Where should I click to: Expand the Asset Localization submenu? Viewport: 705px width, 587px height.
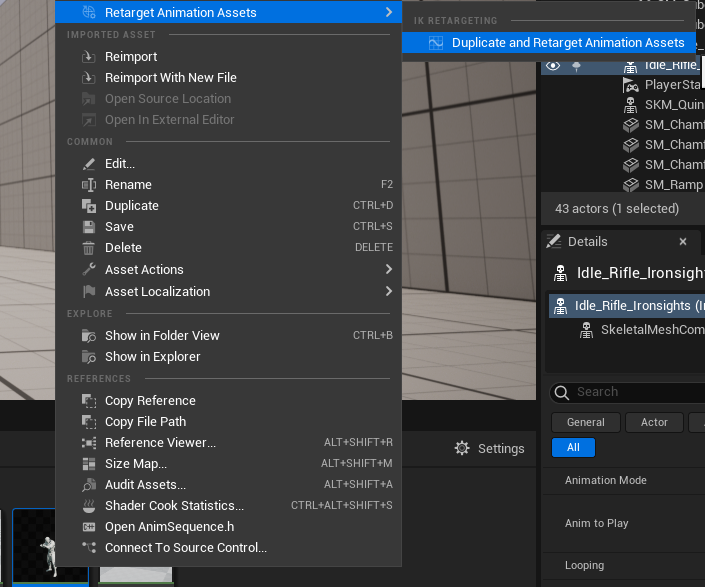(228, 292)
